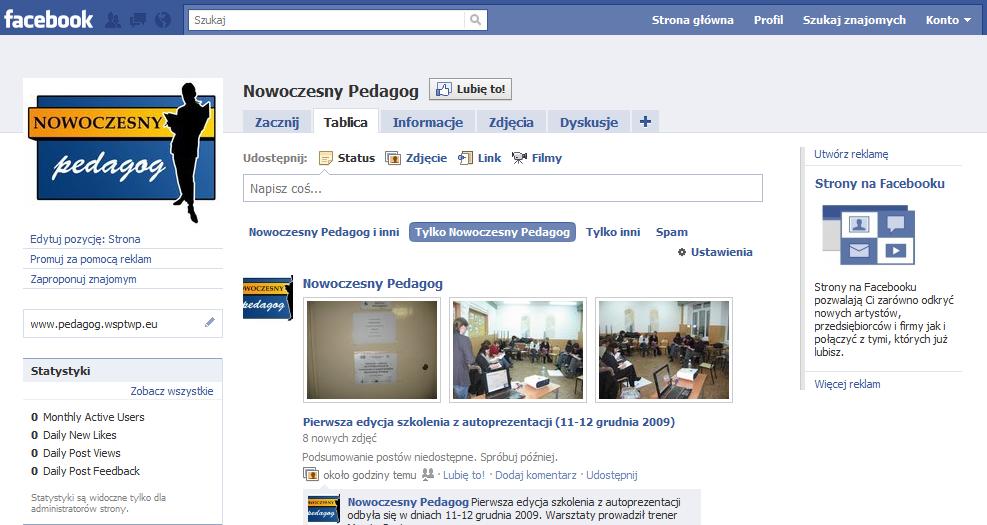Open Ustawienia wall settings

715,252
